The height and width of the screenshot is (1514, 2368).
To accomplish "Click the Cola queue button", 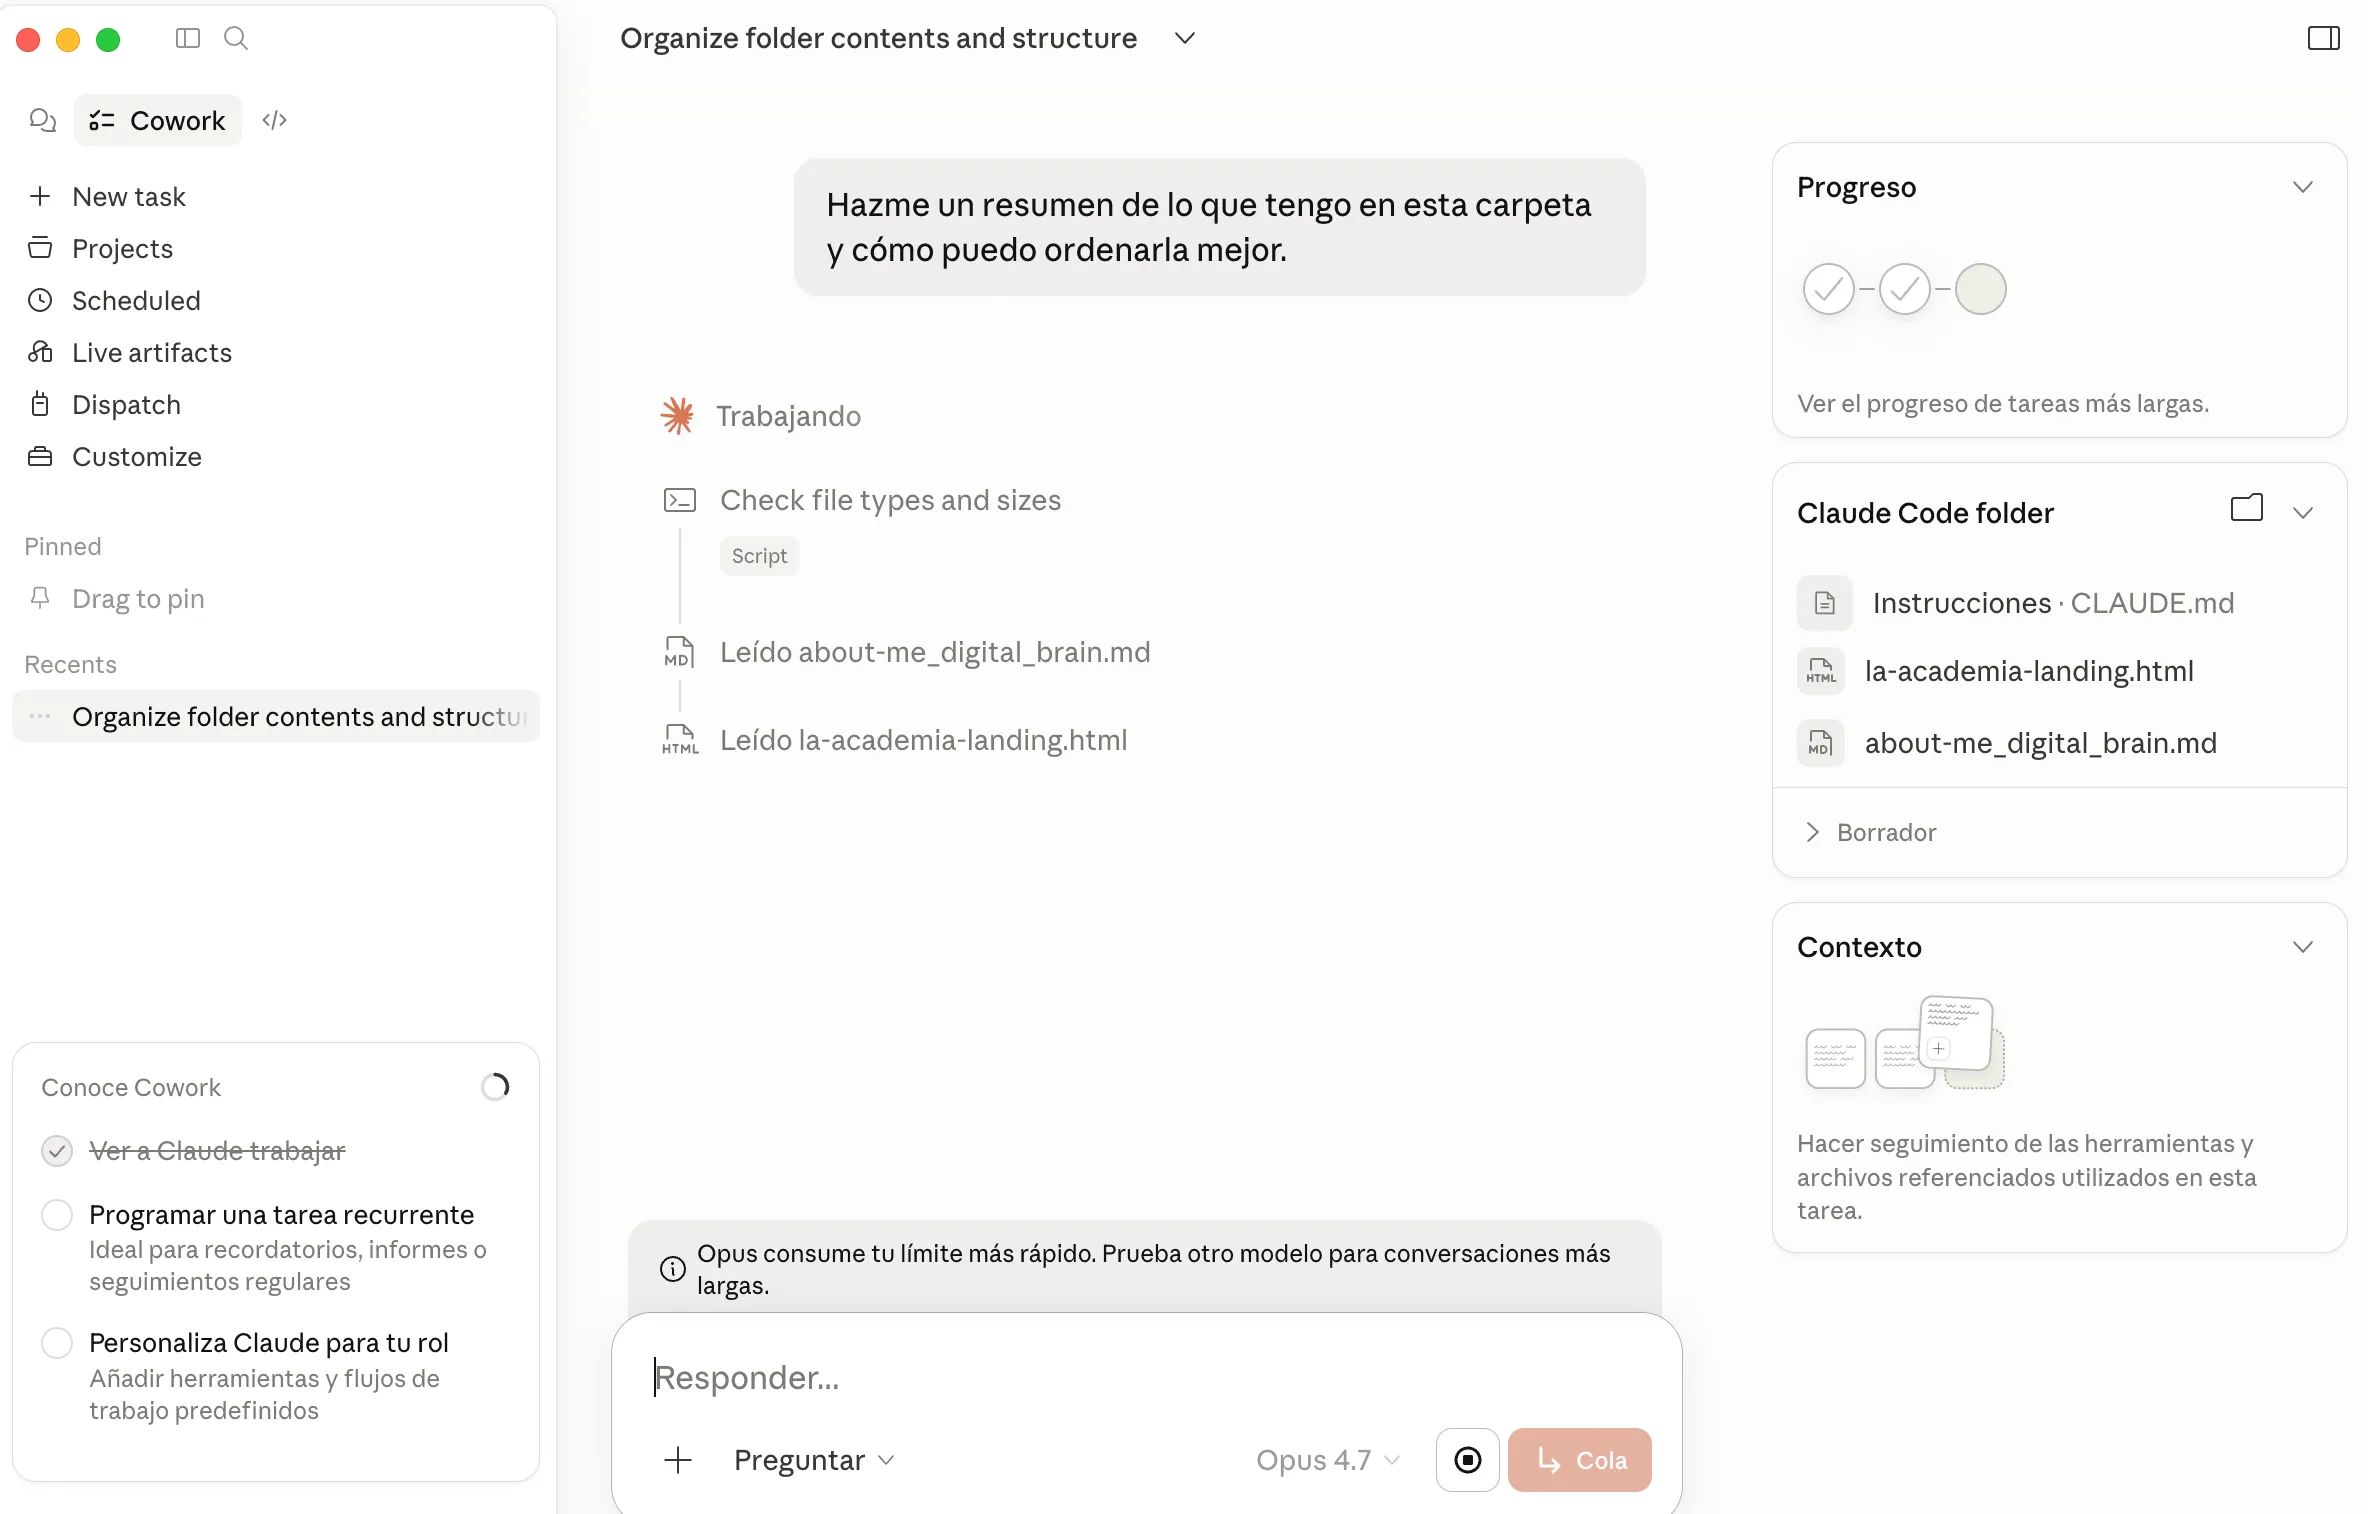I will (1579, 1460).
